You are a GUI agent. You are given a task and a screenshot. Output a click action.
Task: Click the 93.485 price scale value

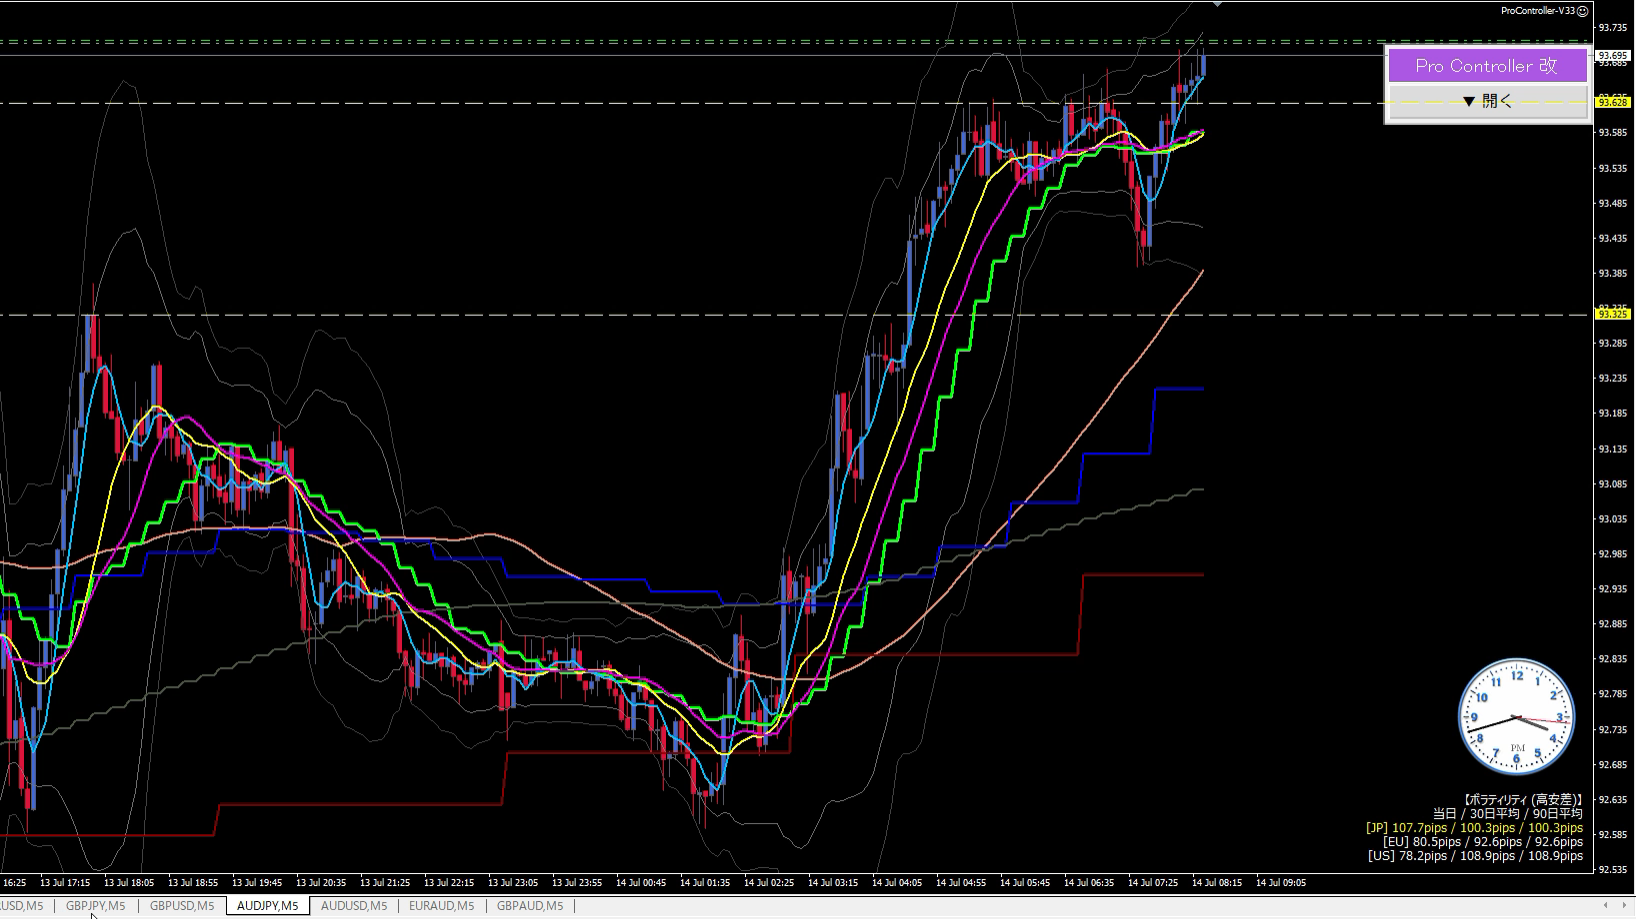tap(1612, 203)
